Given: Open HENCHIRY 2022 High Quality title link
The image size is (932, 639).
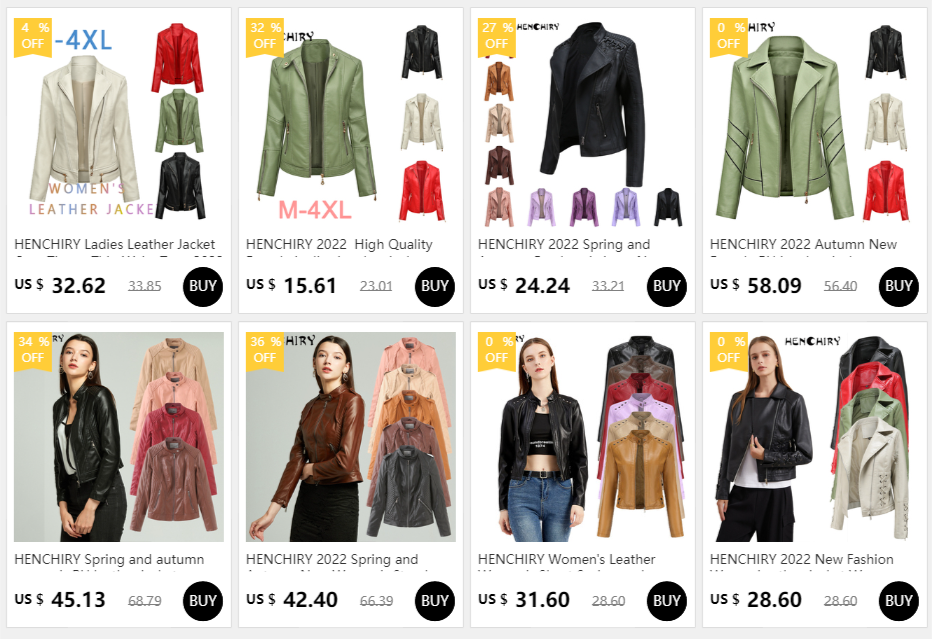Looking at the screenshot, I should pyautogui.click(x=339, y=244).
